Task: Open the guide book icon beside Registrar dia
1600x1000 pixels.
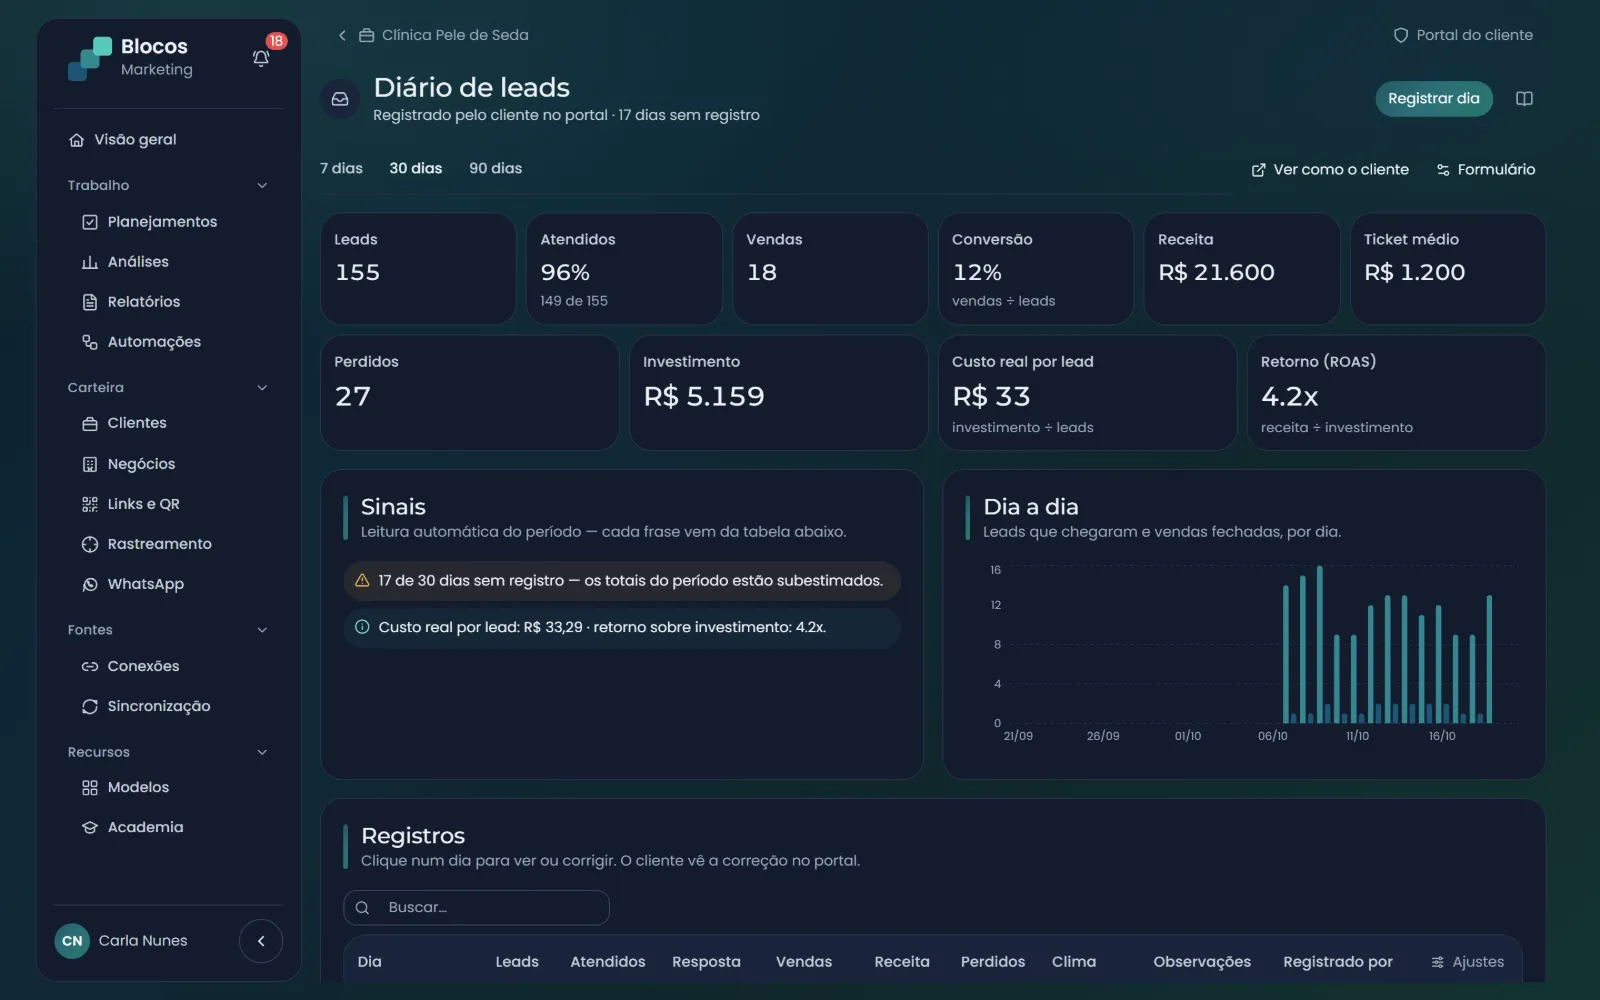Action: [1524, 98]
